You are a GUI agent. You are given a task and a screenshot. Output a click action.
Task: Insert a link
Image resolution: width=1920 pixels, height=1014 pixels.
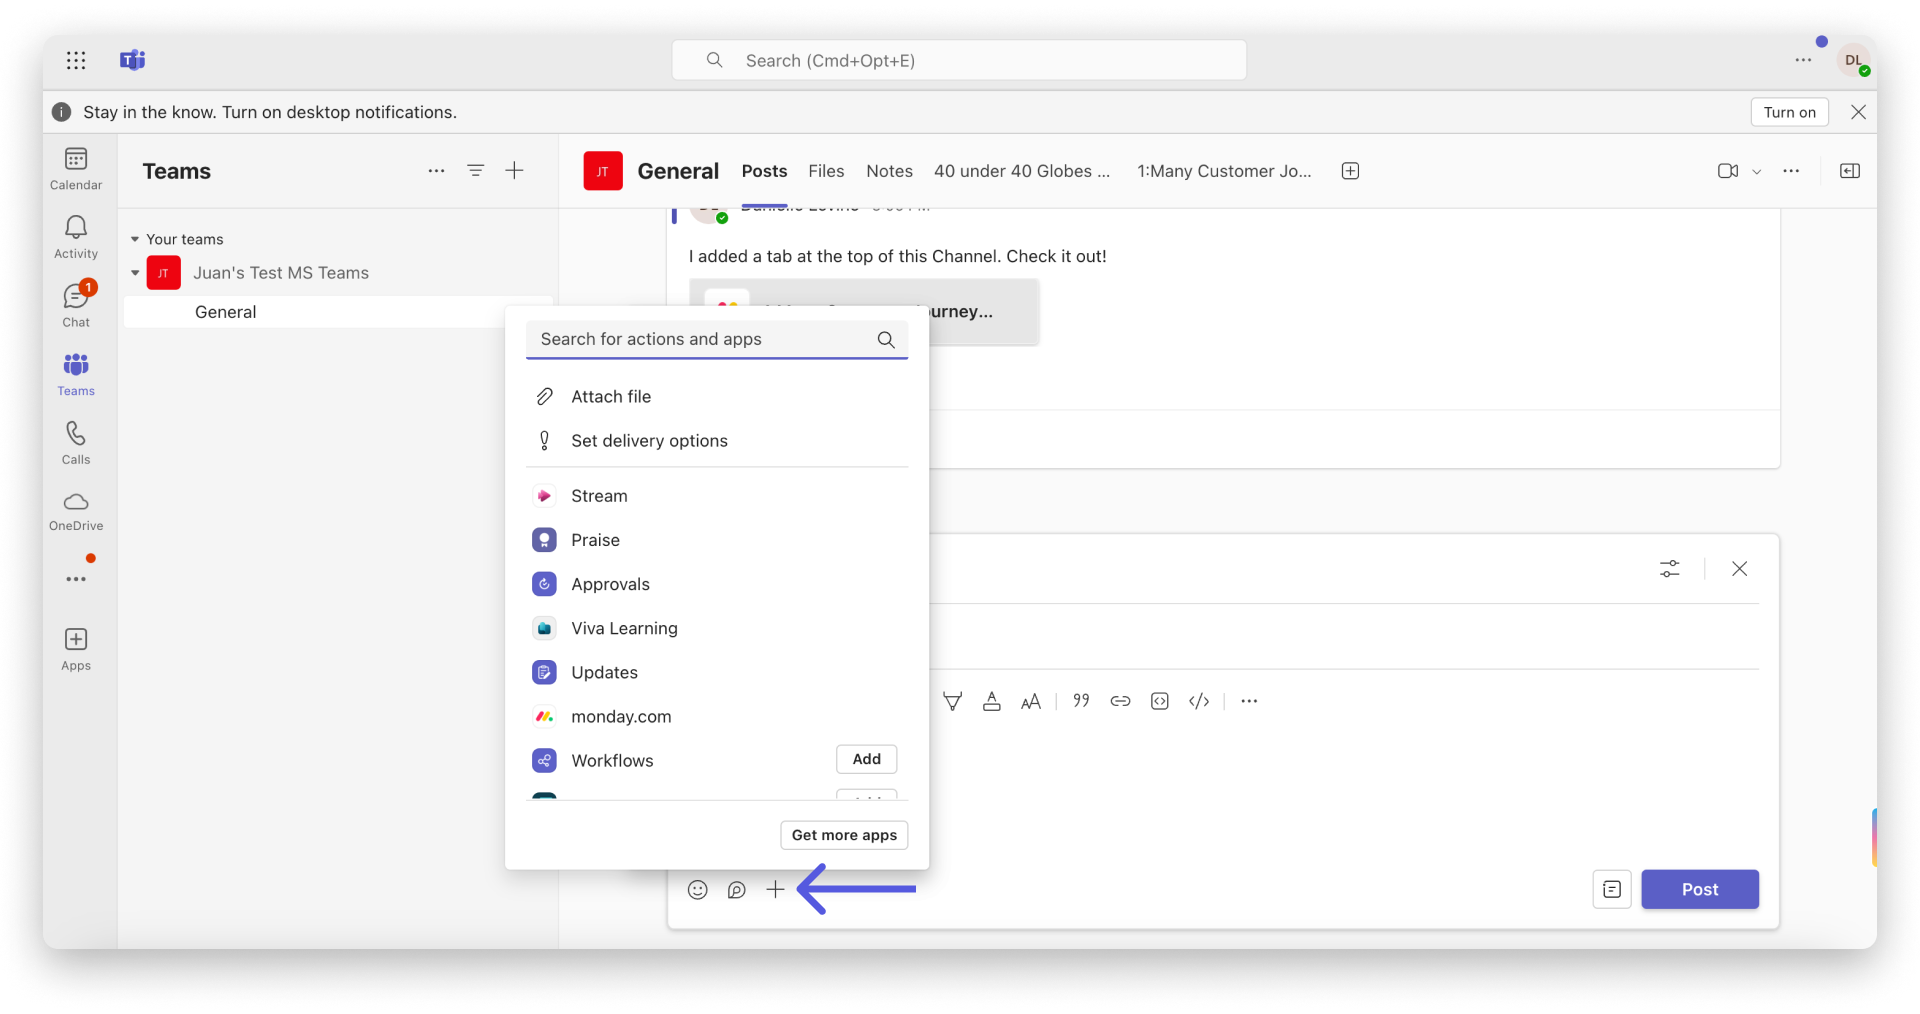click(x=1120, y=701)
